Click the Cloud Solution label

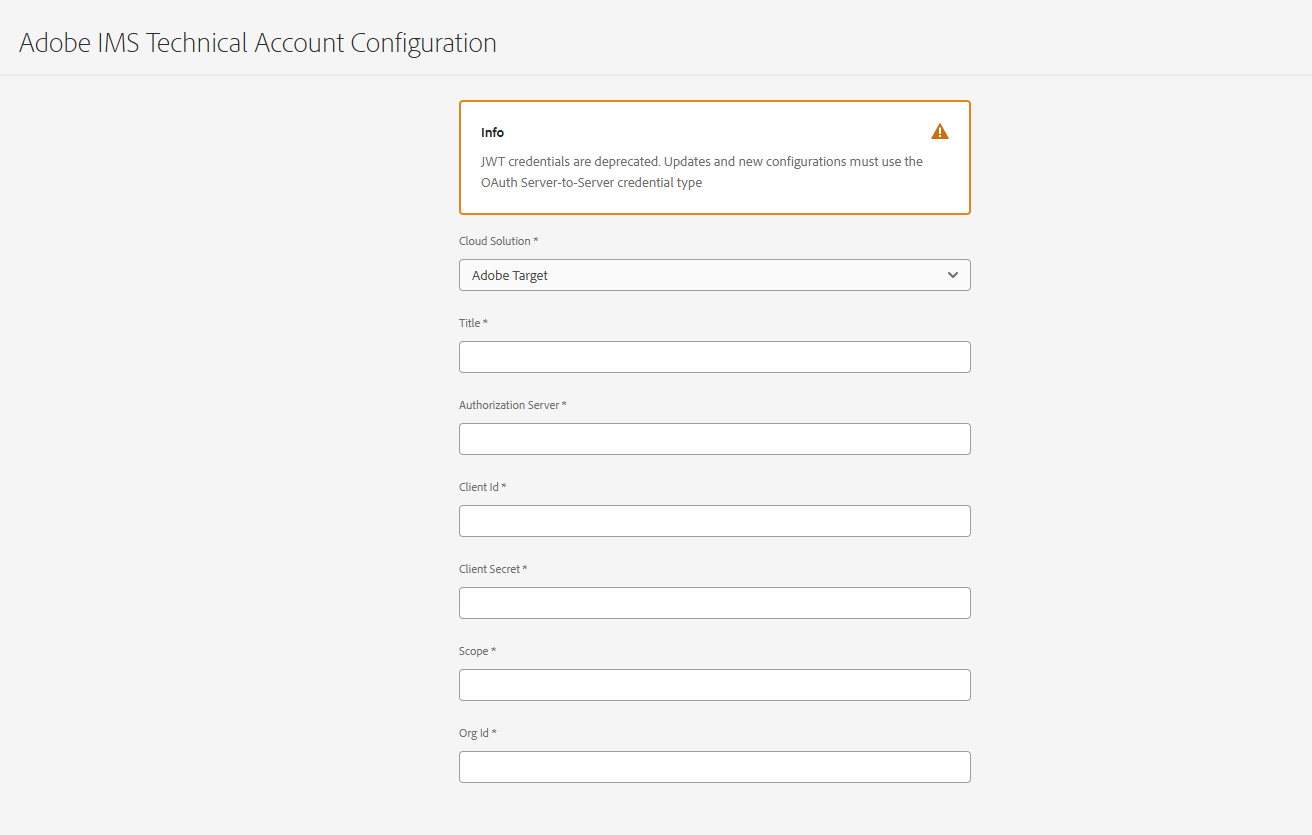pos(498,240)
